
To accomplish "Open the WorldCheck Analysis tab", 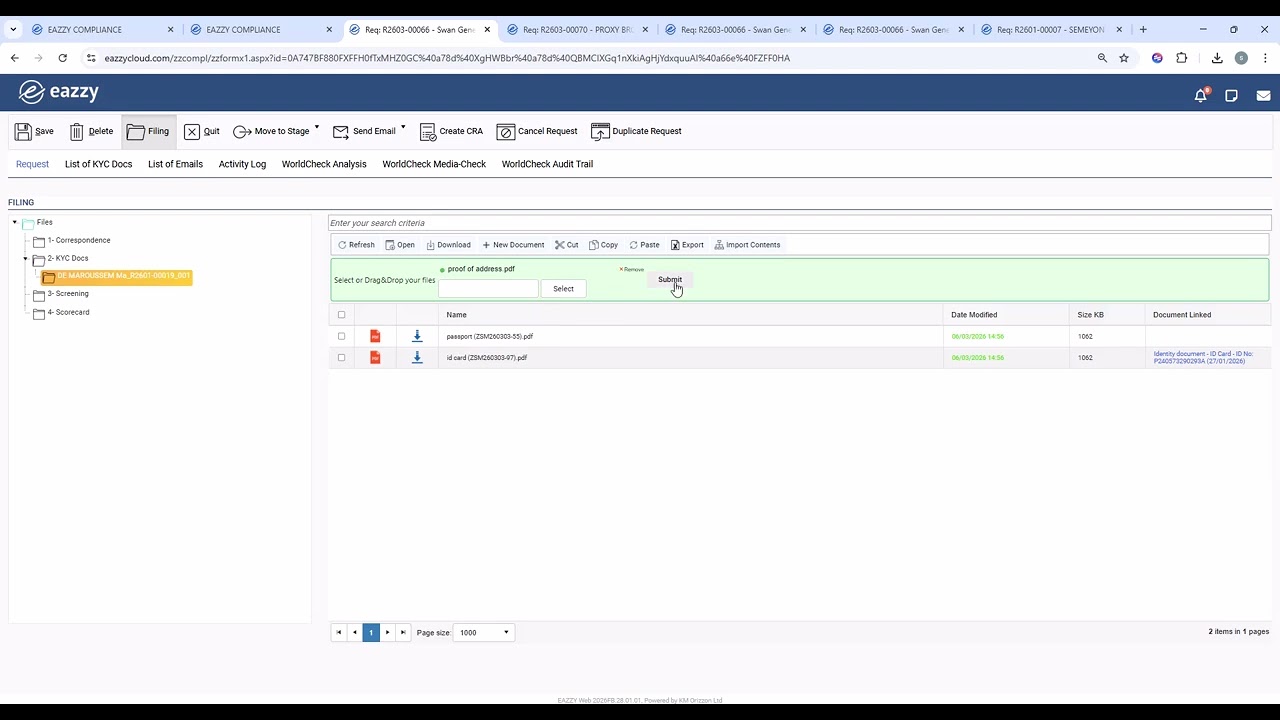I will pos(324,164).
